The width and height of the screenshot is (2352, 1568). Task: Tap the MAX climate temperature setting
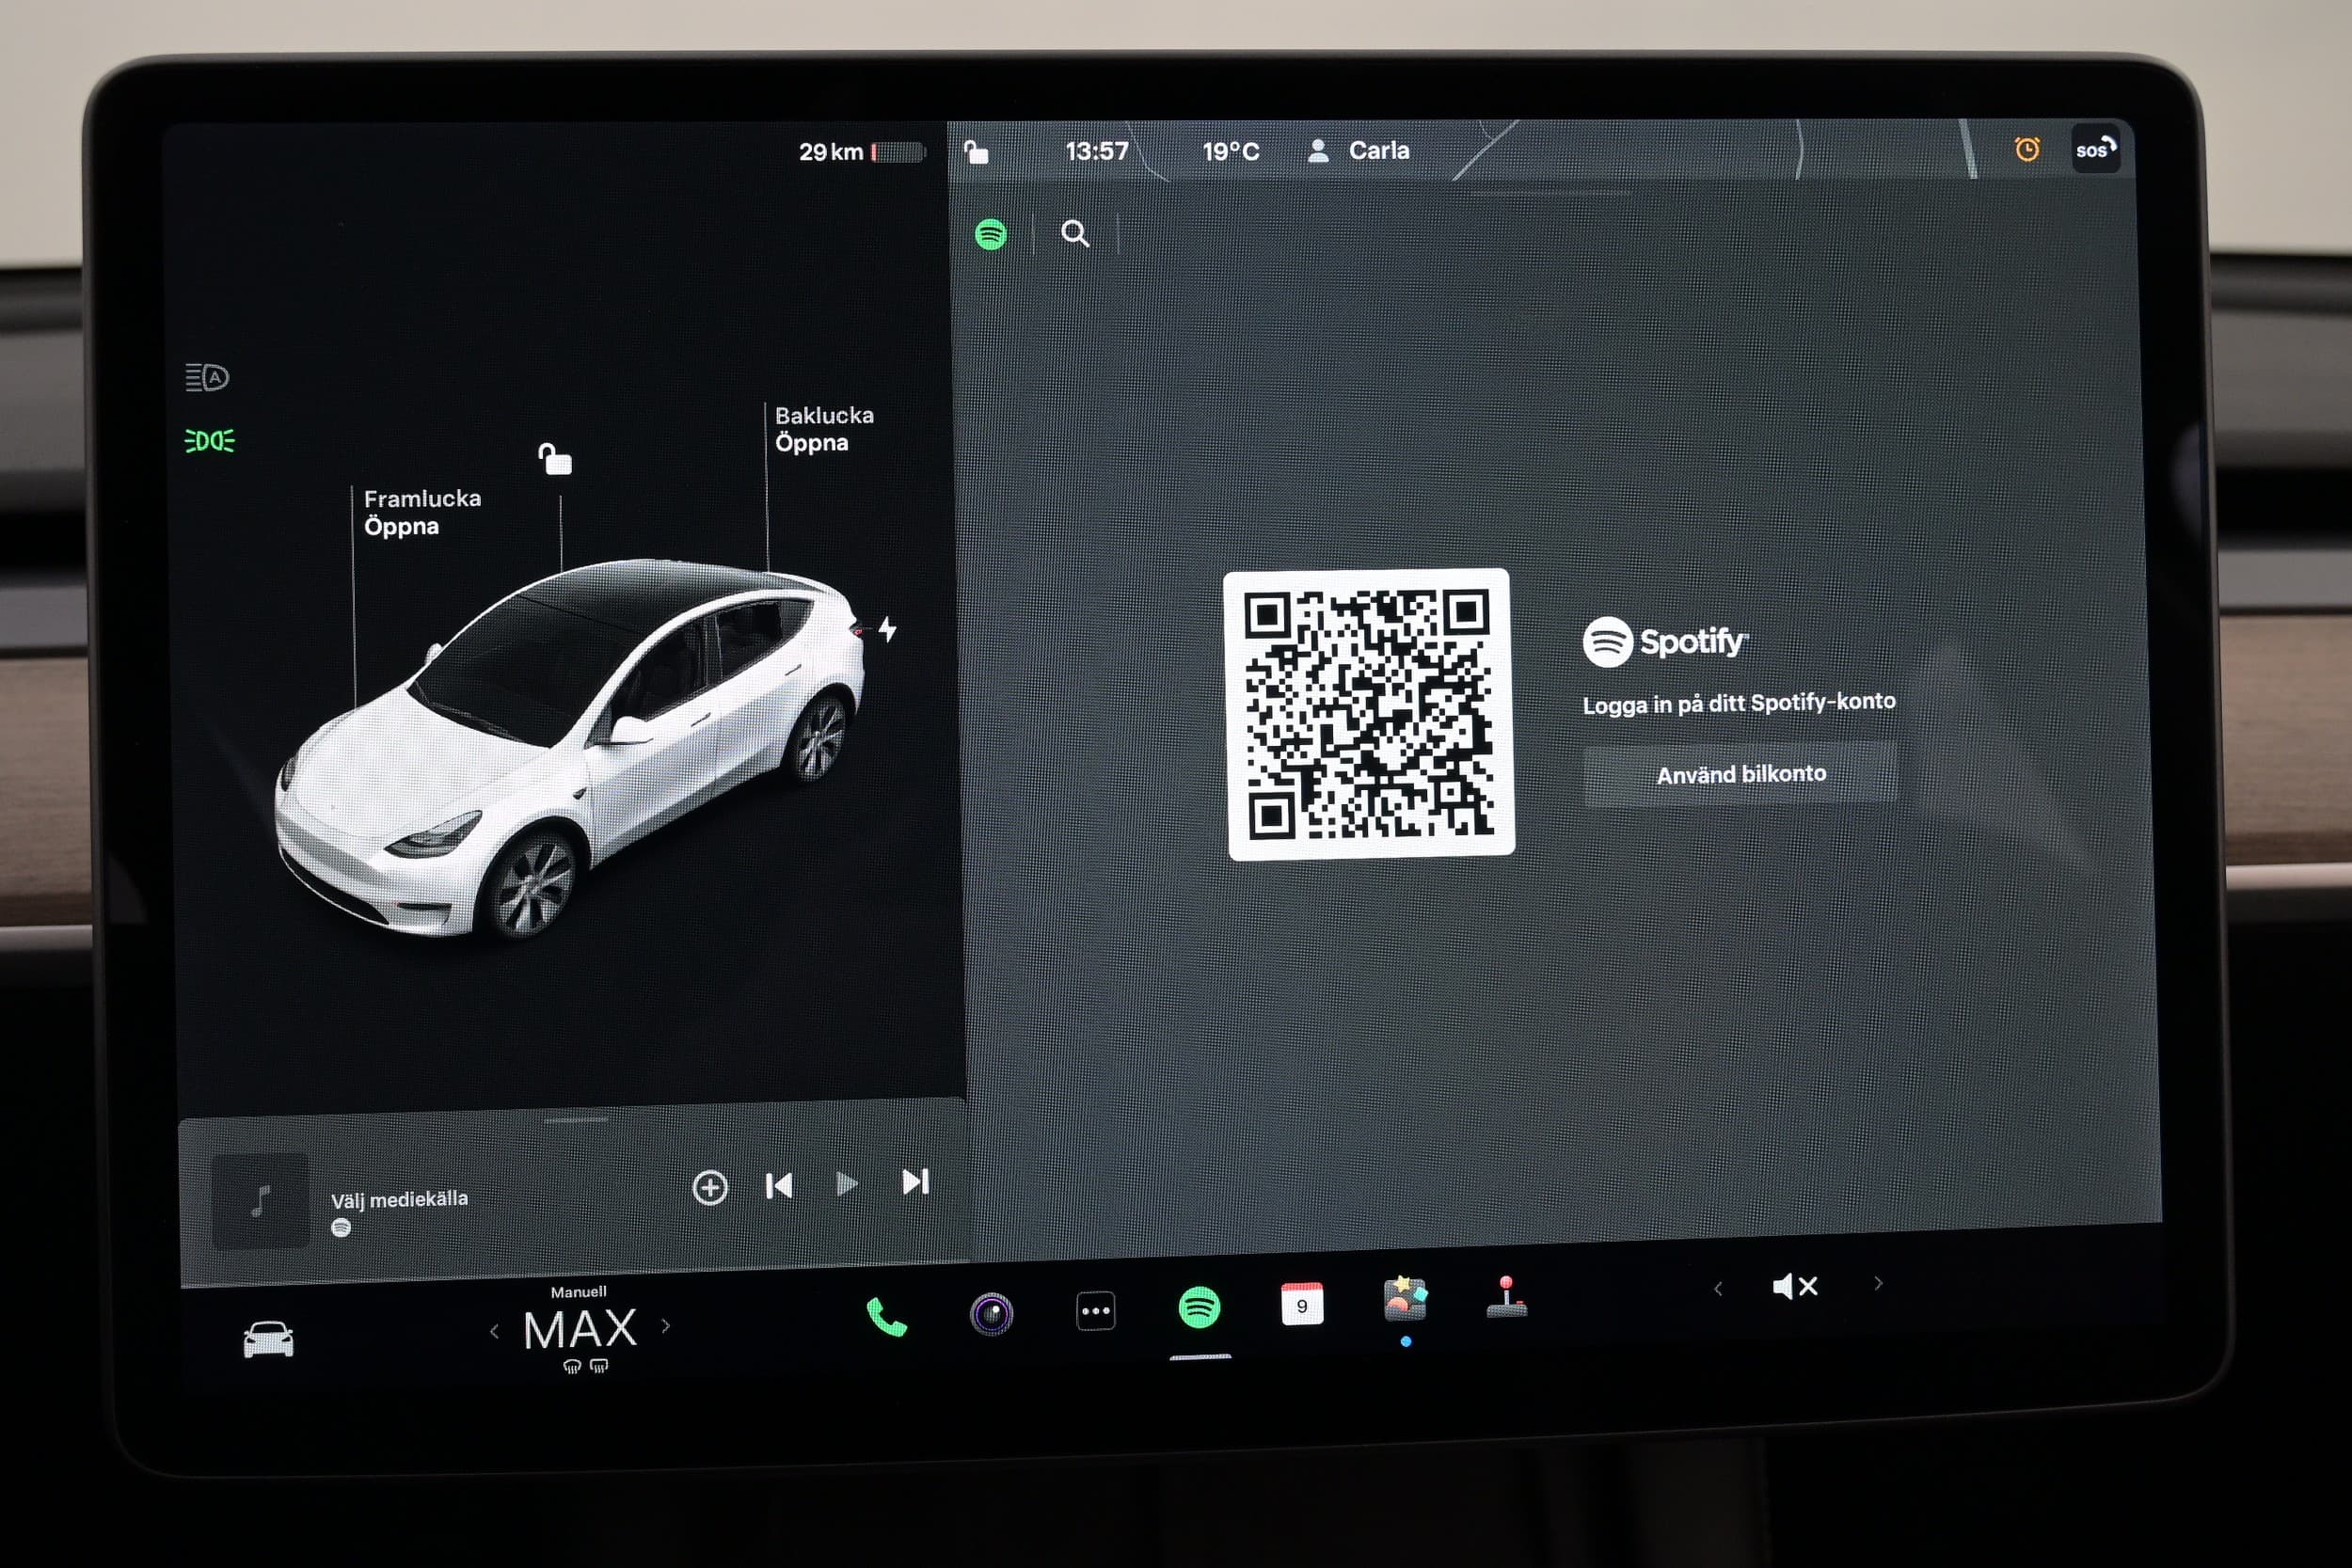coord(580,1330)
